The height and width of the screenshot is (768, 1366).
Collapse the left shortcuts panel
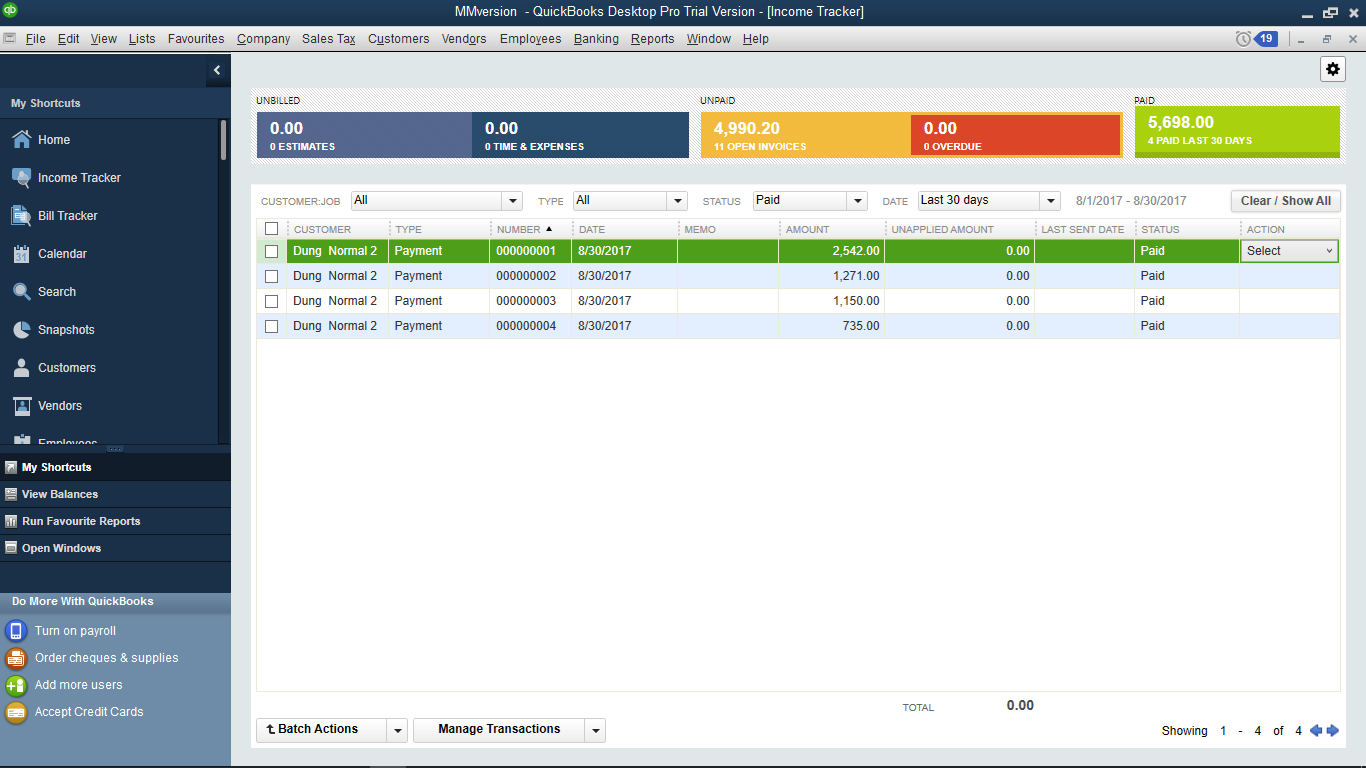[217, 70]
